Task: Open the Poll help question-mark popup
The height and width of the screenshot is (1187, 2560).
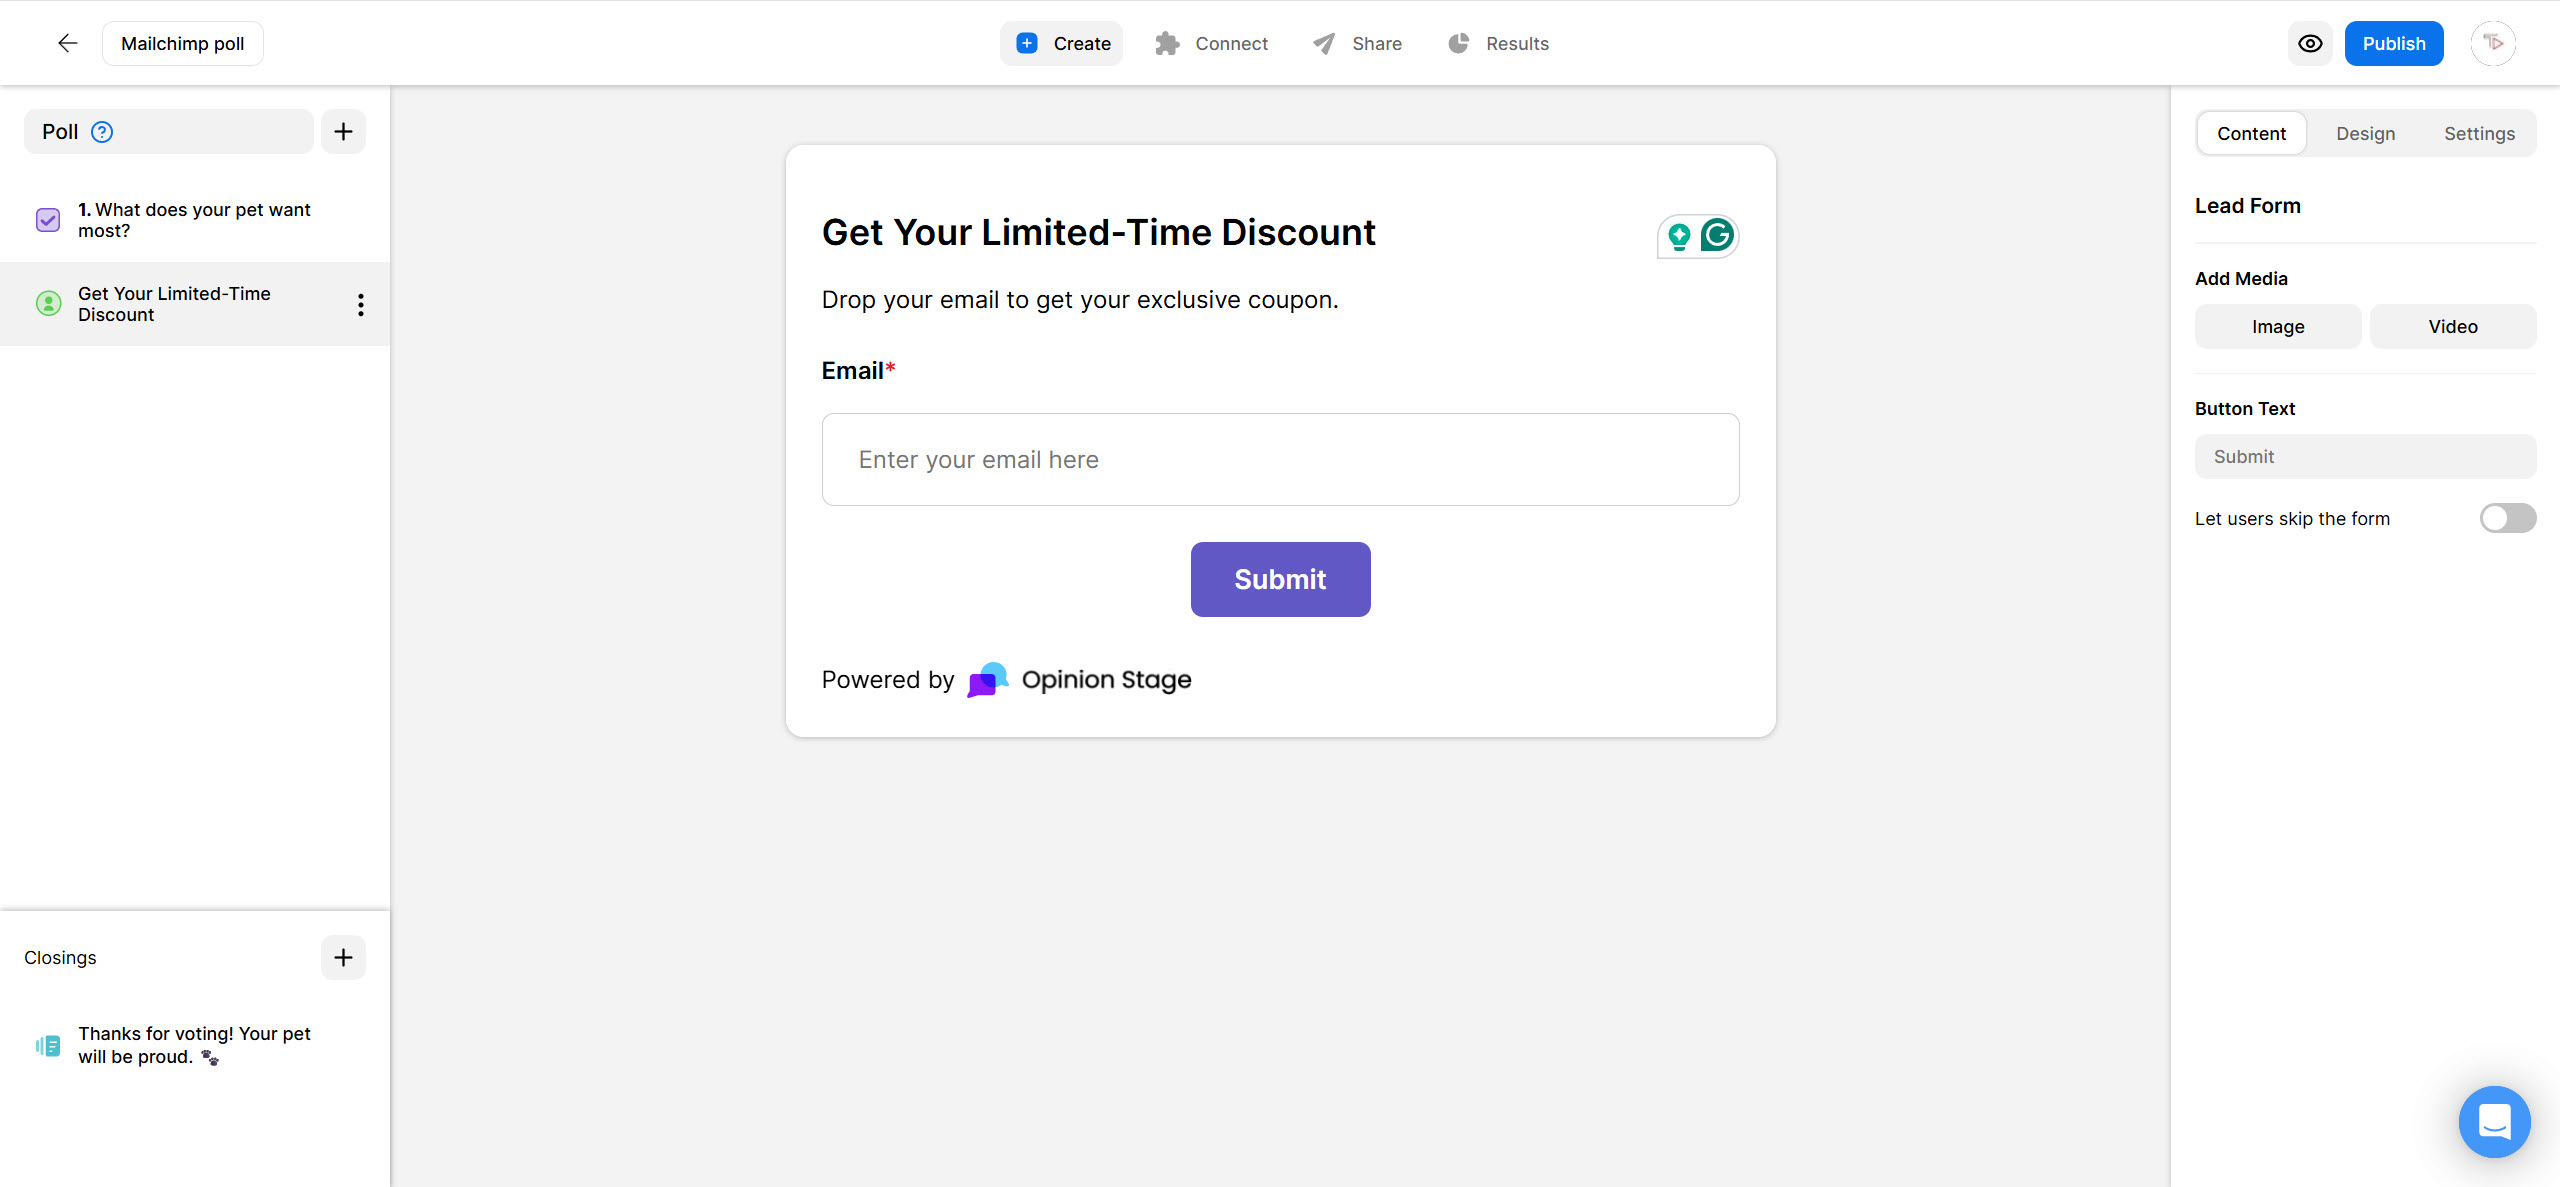Action: [x=101, y=131]
